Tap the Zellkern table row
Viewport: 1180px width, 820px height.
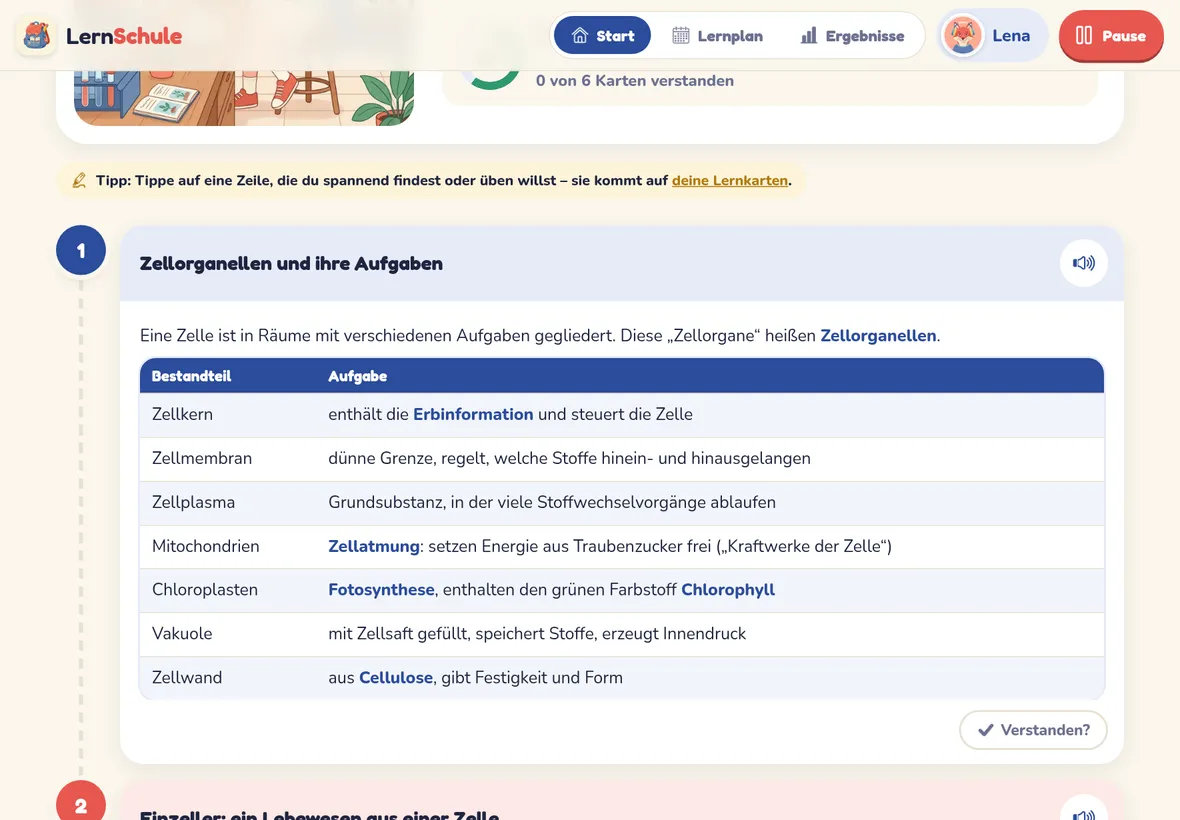click(622, 415)
